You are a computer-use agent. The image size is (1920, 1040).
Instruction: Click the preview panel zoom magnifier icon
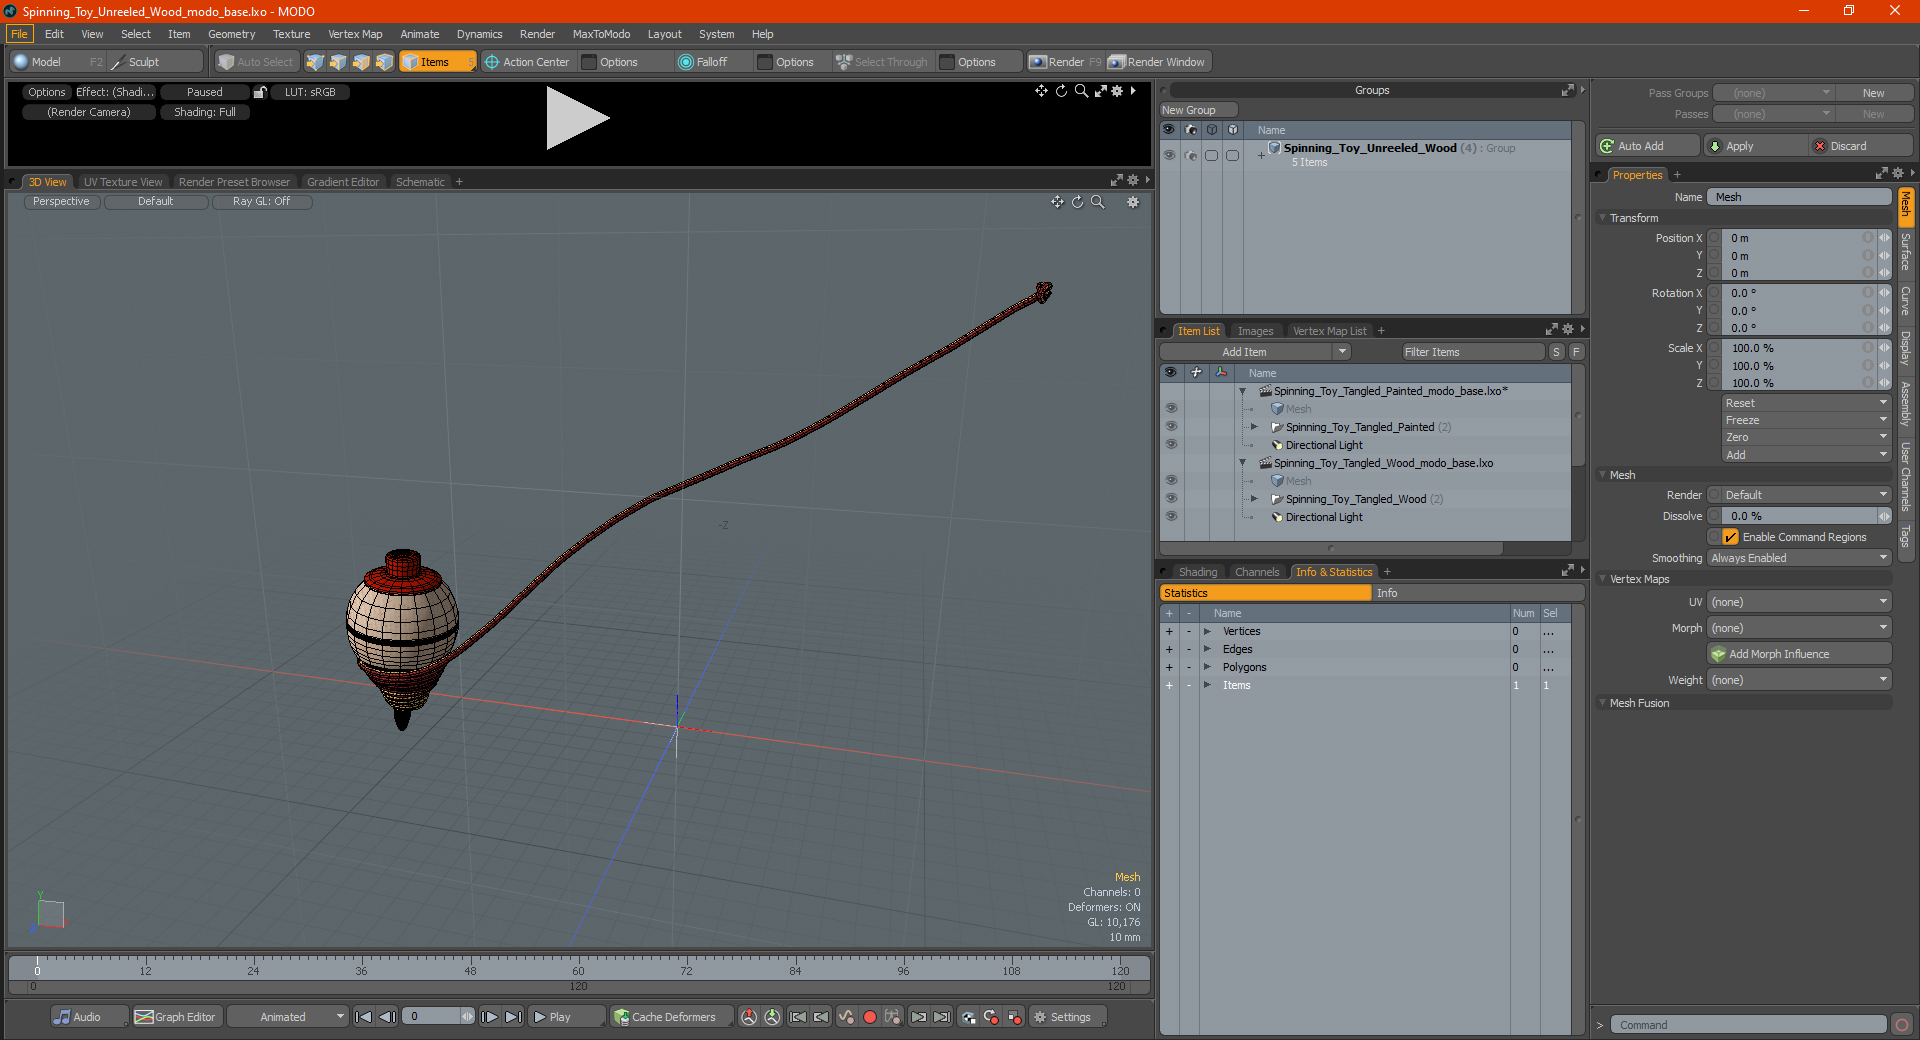1081,91
